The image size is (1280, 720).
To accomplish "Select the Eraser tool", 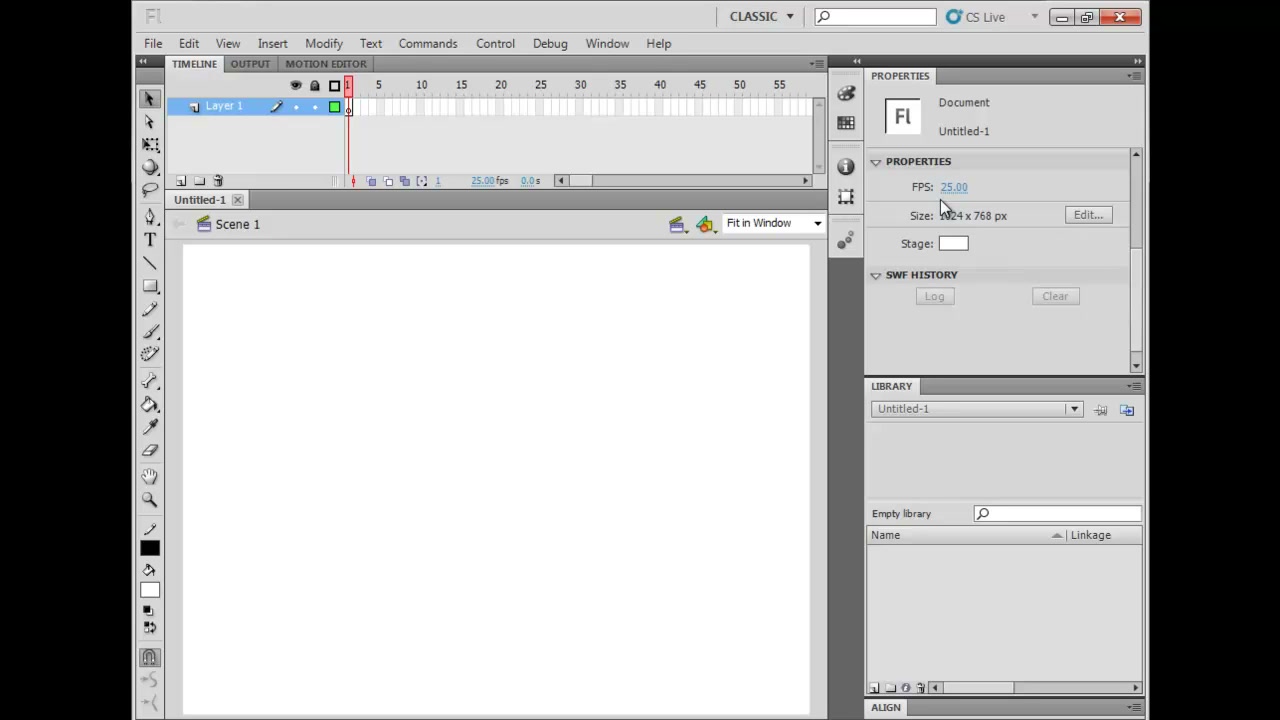I will click(x=150, y=450).
